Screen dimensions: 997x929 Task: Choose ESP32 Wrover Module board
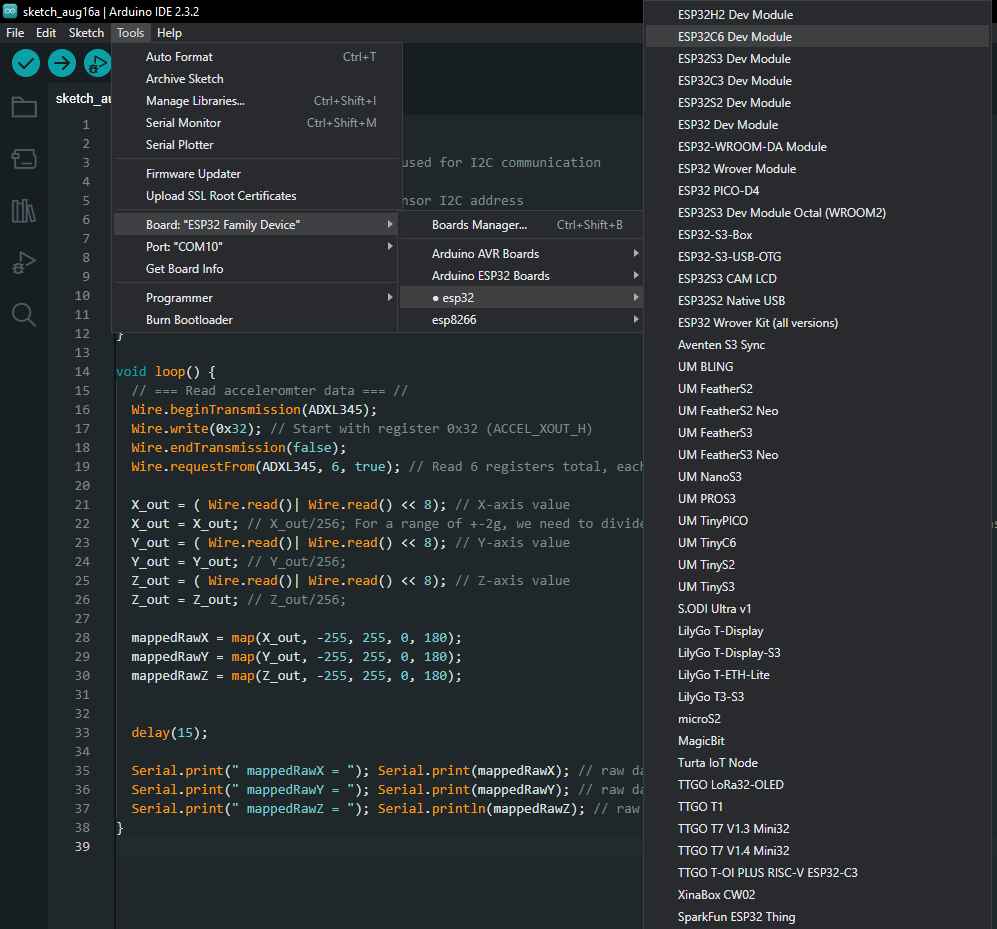(736, 169)
